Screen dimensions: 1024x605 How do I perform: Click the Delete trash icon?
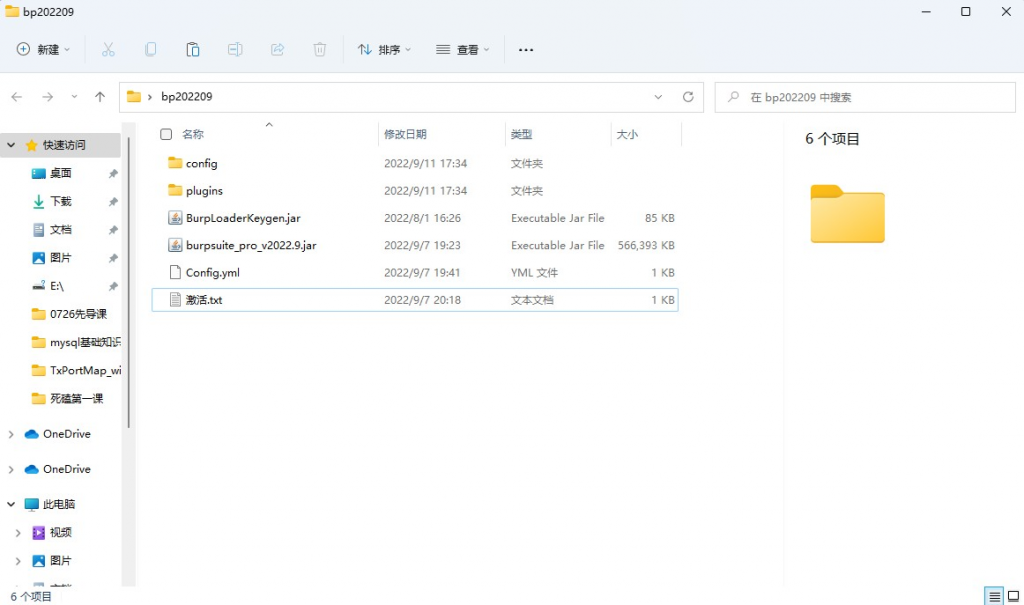click(x=319, y=50)
